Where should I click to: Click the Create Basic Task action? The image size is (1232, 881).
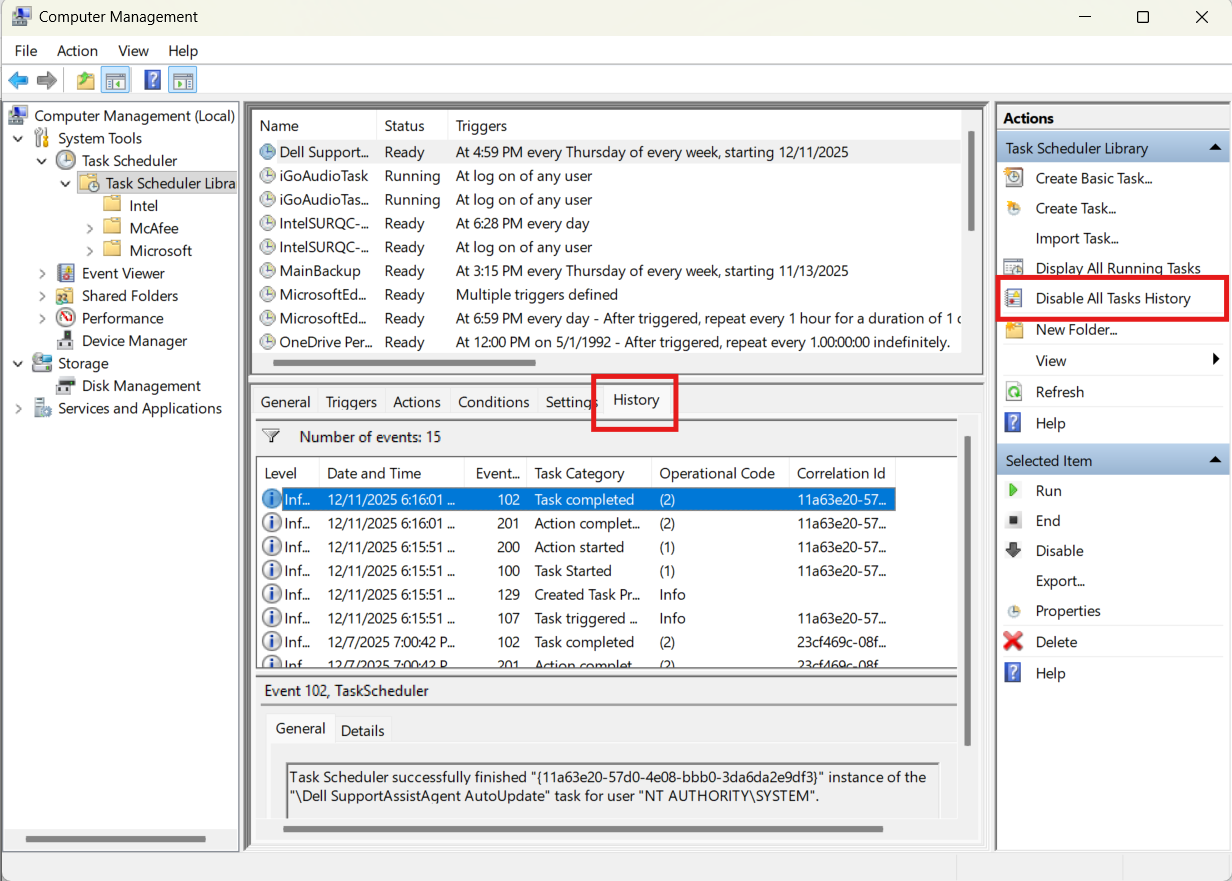click(1094, 178)
